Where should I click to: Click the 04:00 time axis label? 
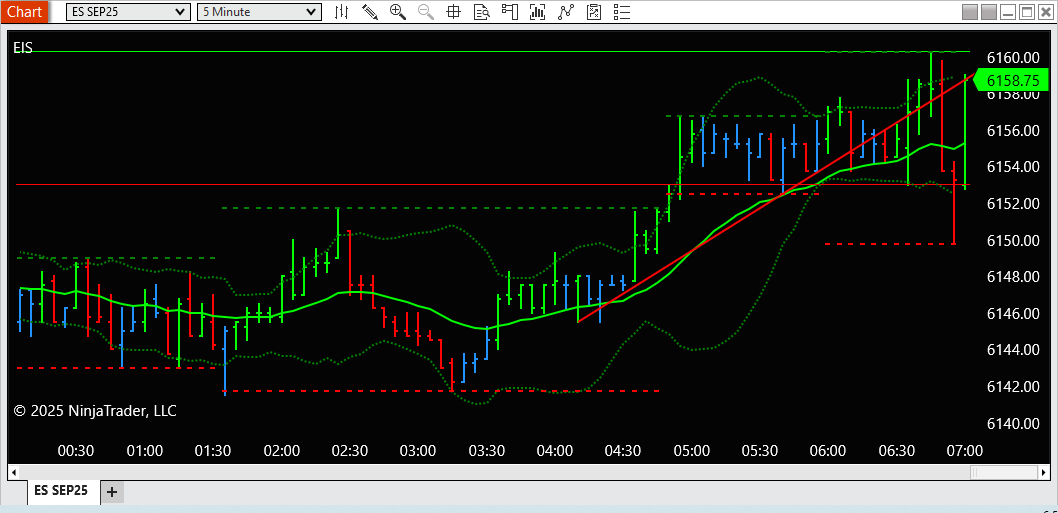click(x=555, y=450)
